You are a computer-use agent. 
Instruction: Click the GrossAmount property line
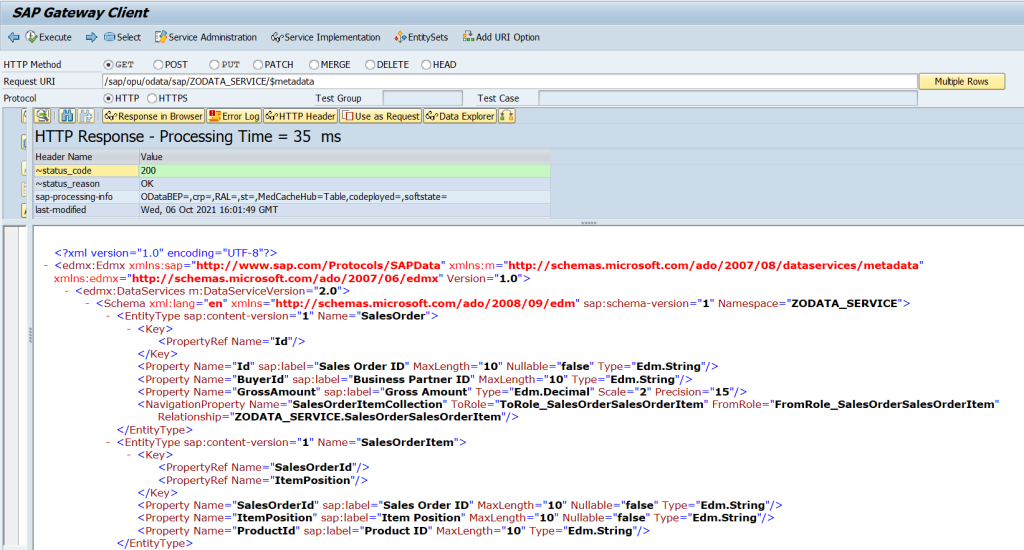(442, 392)
